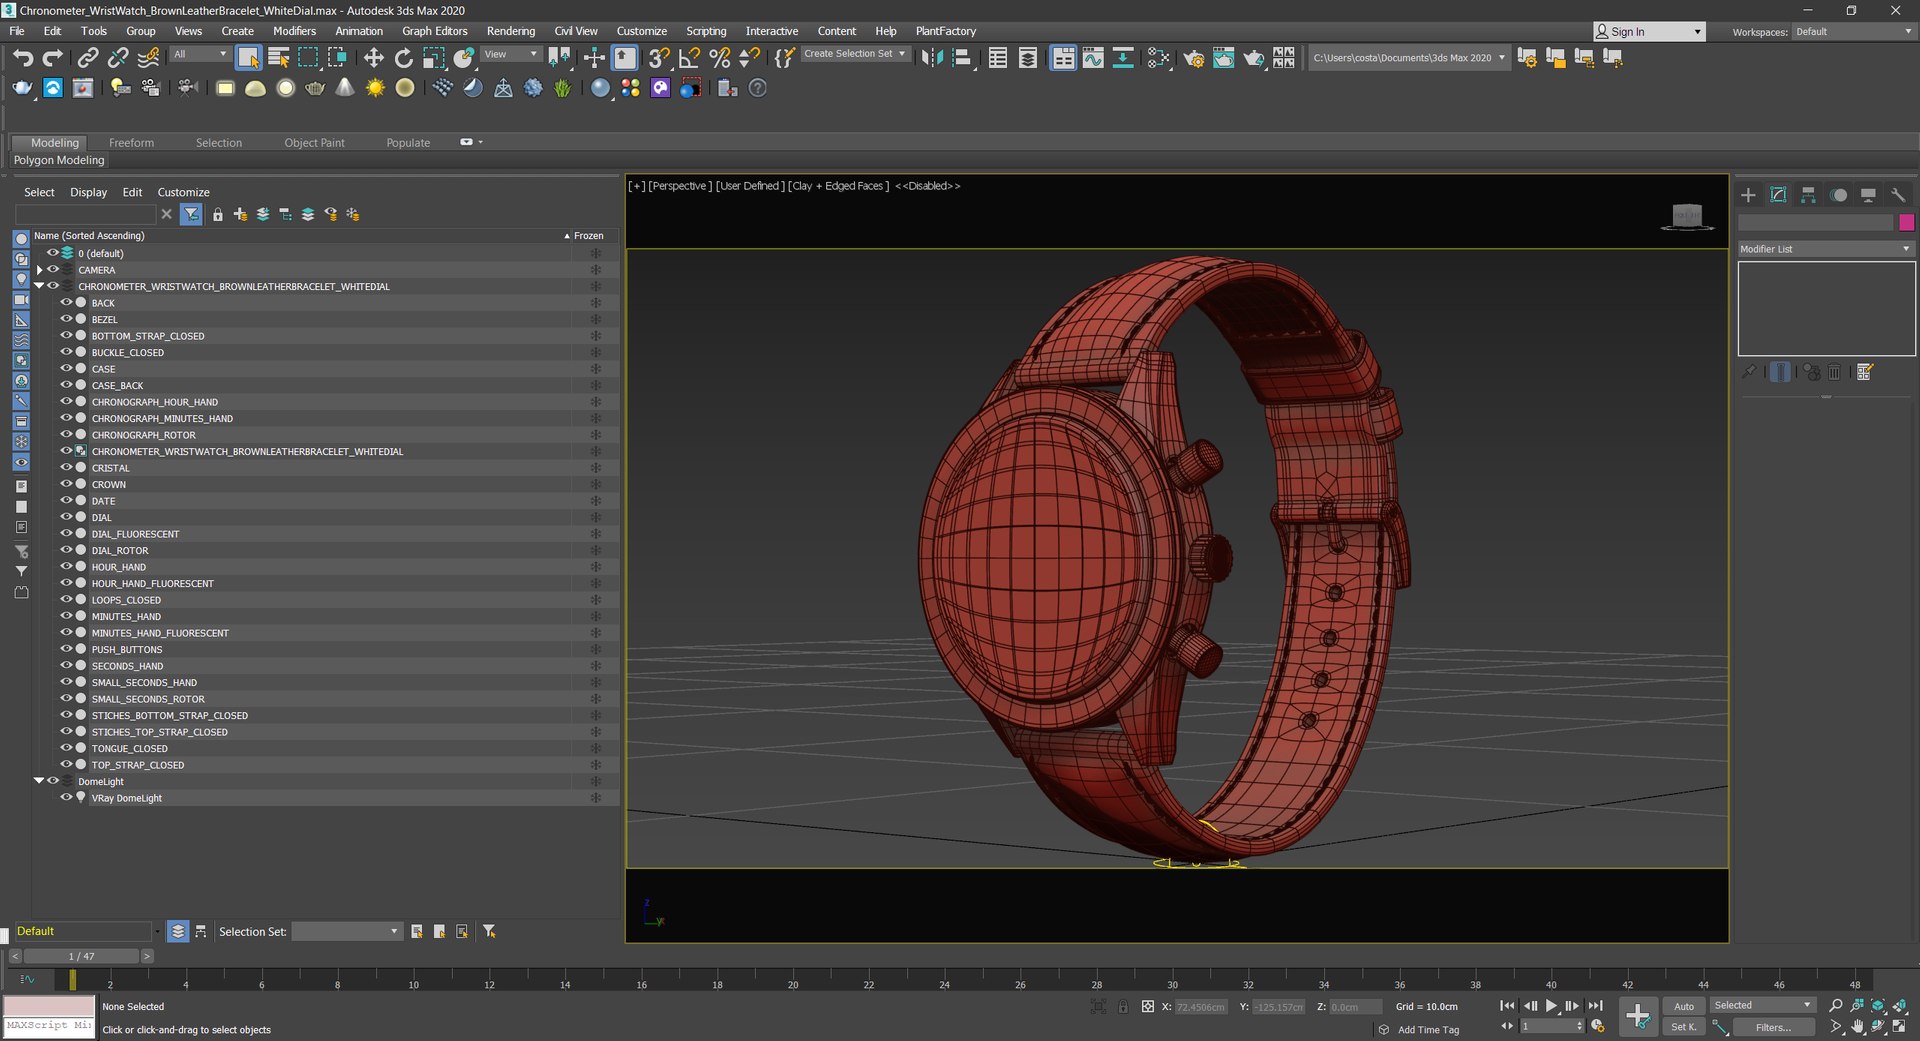Open the Create panel plus tab
This screenshot has width=1920, height=1041.
[x=1748, y=195]
